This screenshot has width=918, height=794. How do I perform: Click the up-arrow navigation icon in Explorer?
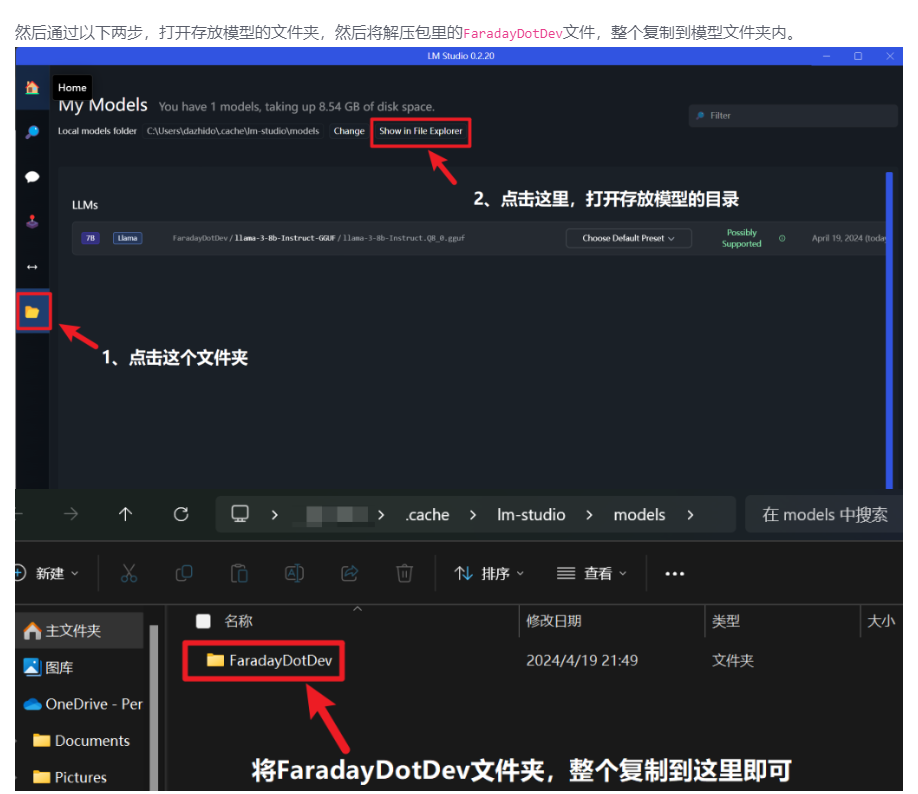click(x=125, y=514)
